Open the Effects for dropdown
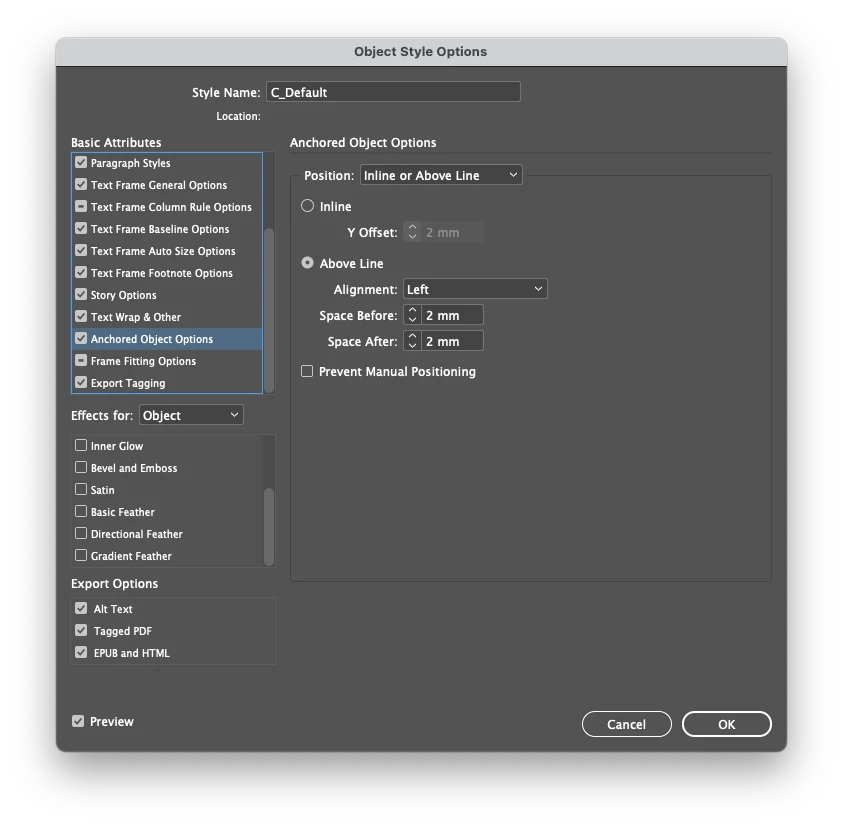 (x=191, y=415)
